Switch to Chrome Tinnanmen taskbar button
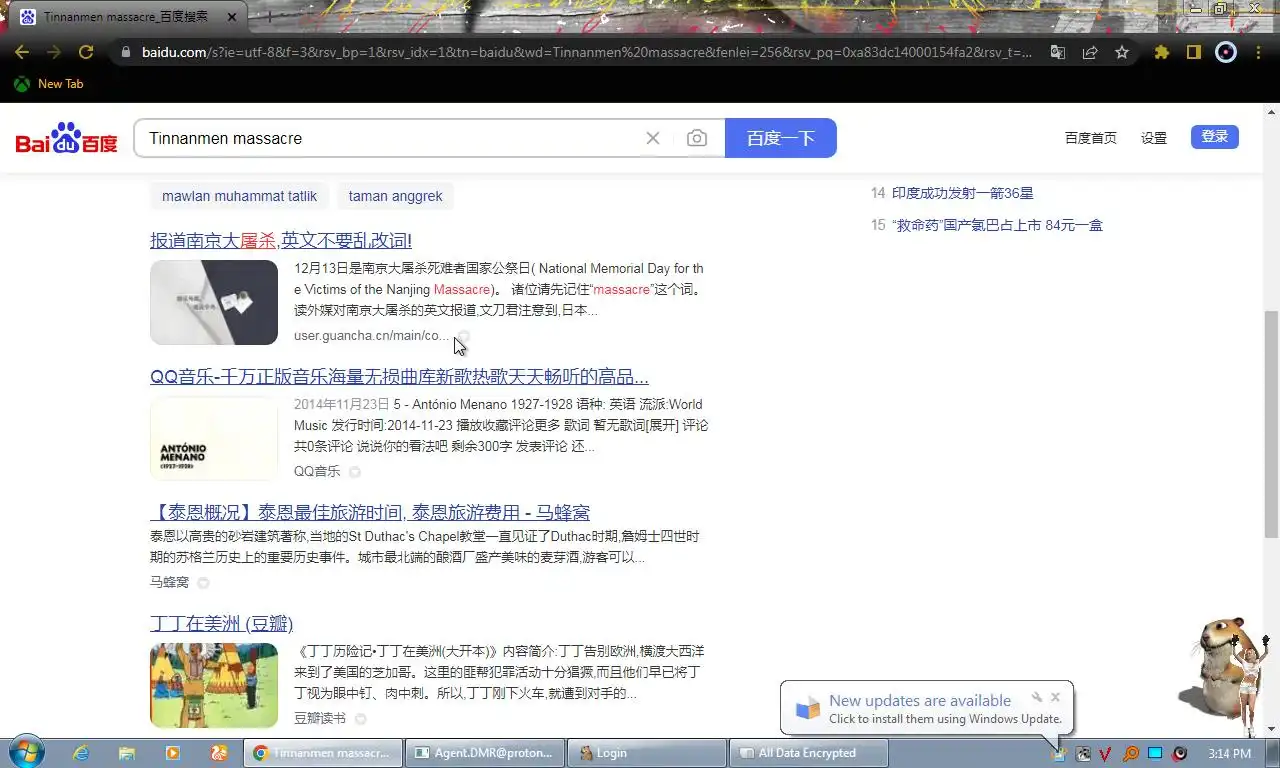Viewport: 1280px width, 768px height. (x=323, y=753)
